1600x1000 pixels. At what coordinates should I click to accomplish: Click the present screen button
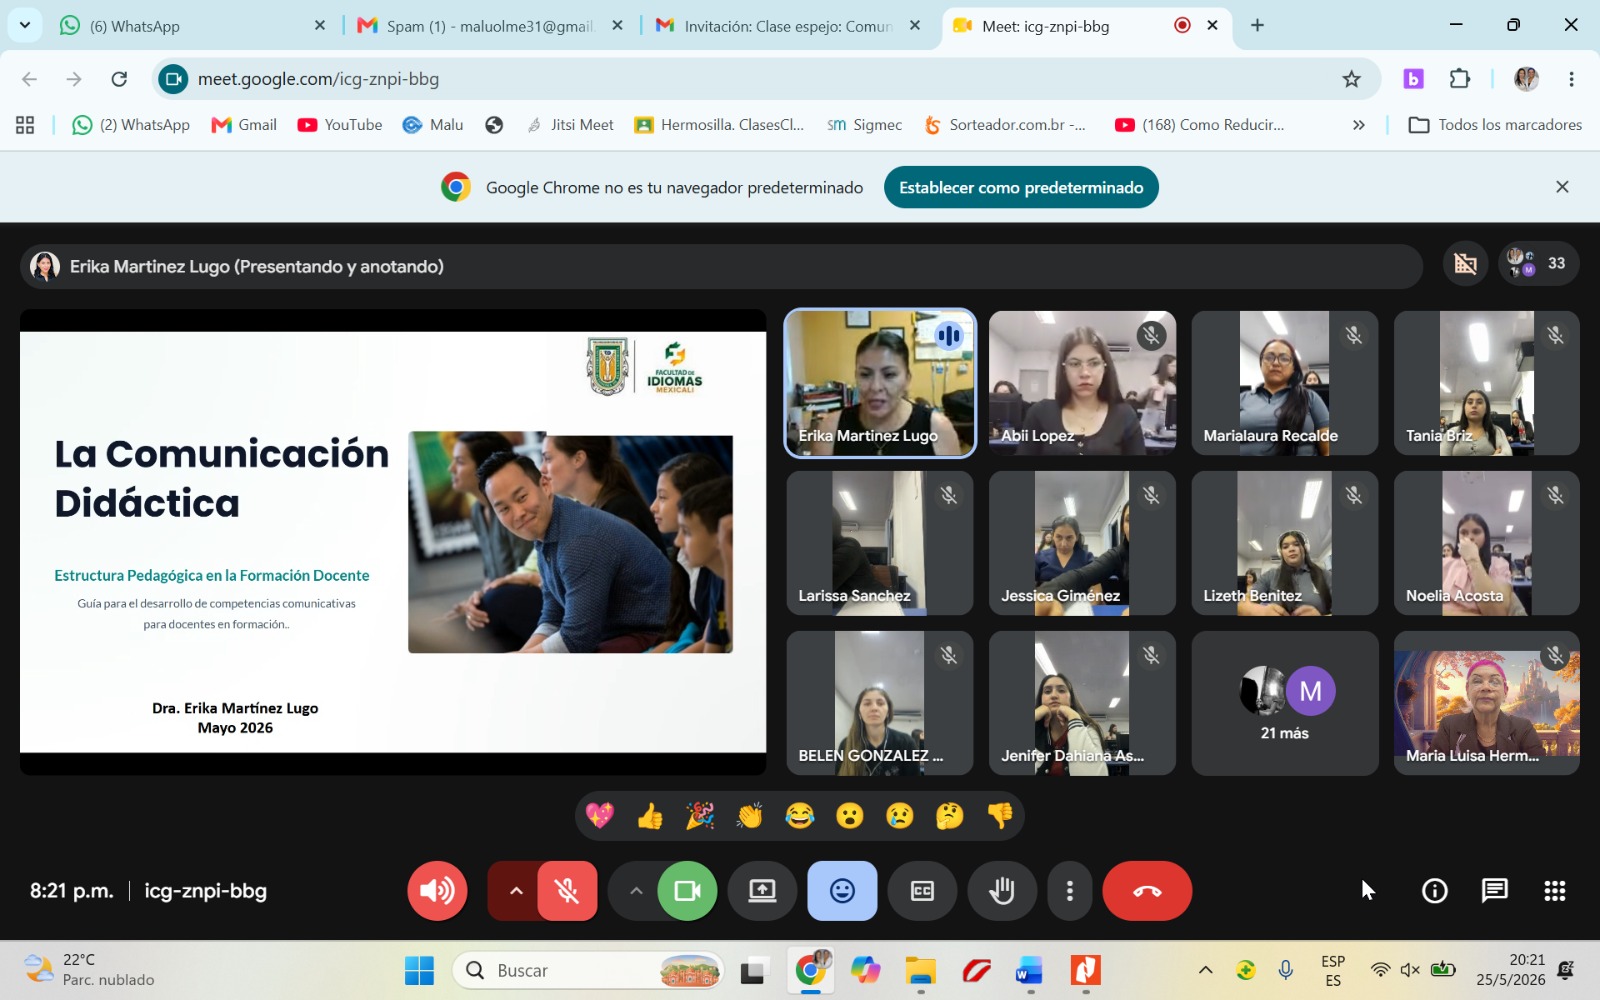pyautogui.click(x=762, y=890)
